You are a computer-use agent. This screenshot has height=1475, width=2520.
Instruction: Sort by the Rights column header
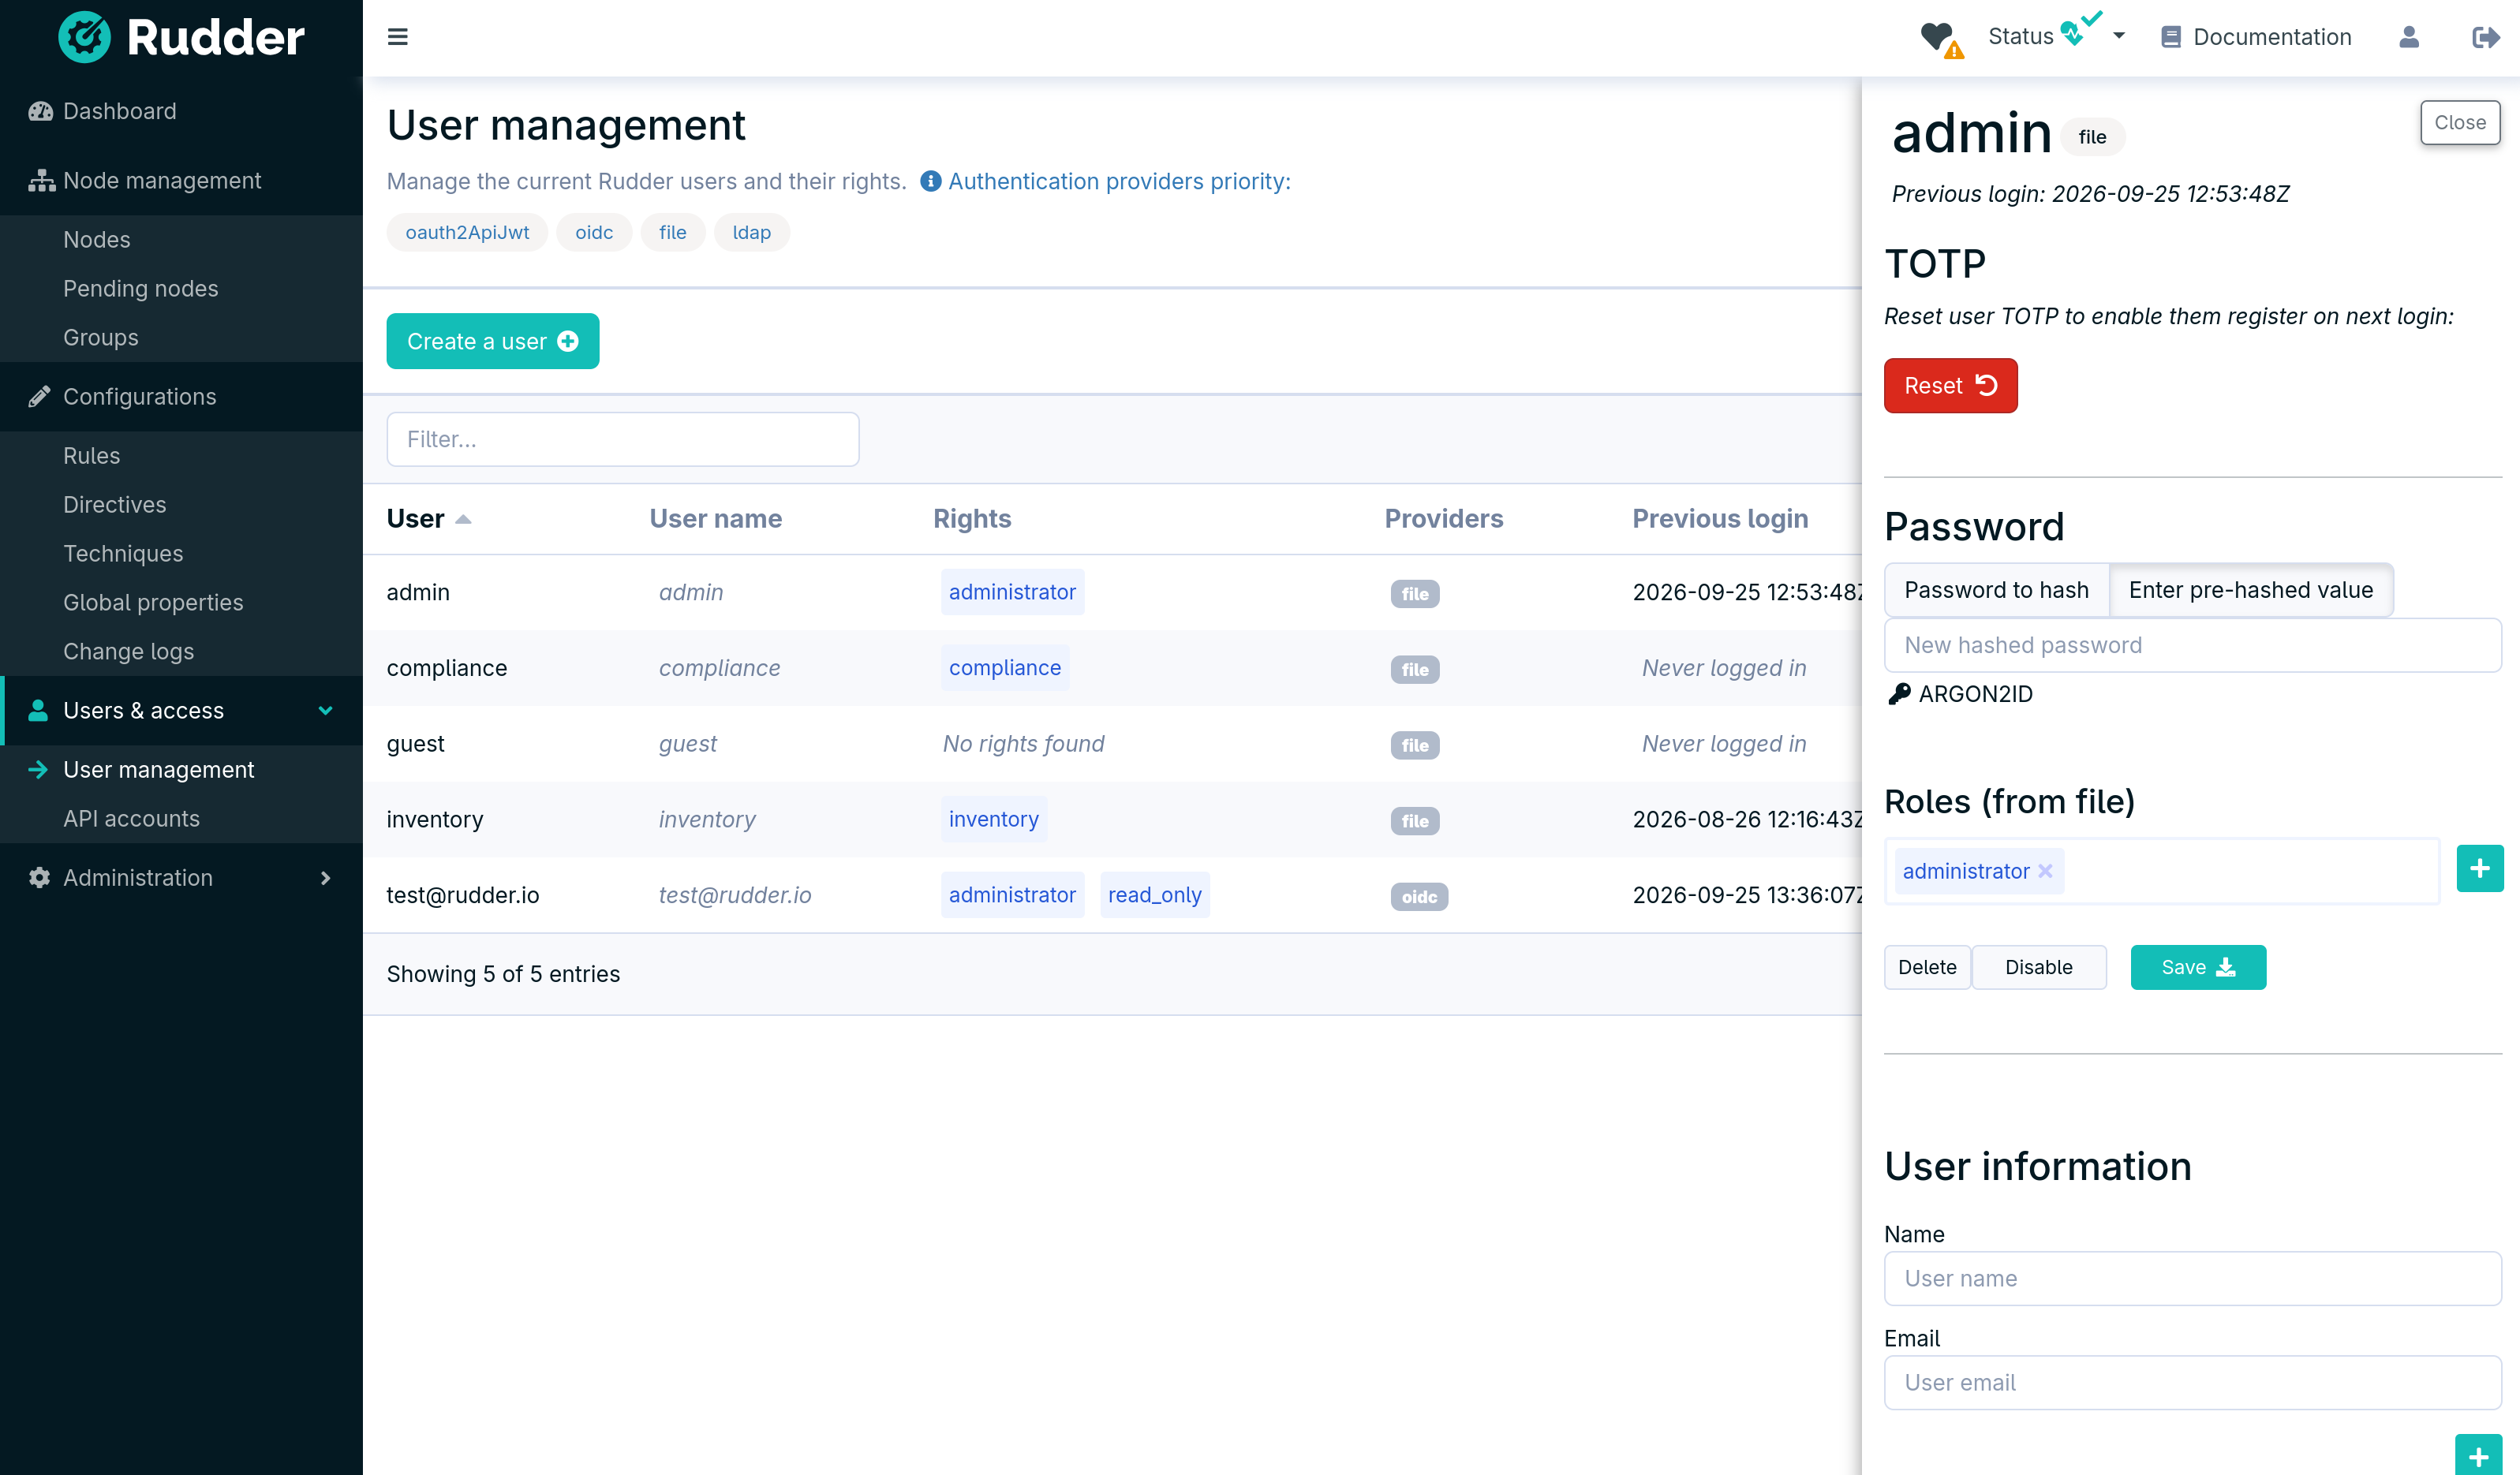tap(972, 519)
